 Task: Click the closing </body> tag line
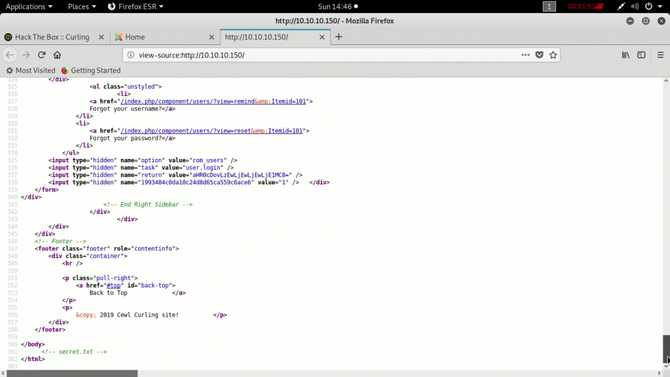tap(33, 345)
